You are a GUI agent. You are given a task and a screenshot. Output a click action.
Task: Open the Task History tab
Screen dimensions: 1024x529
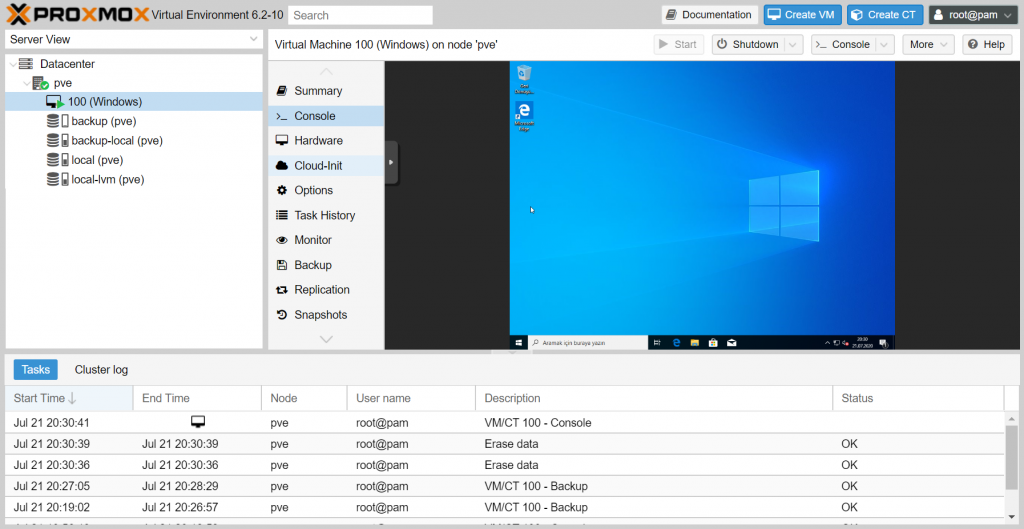point(326,216)
